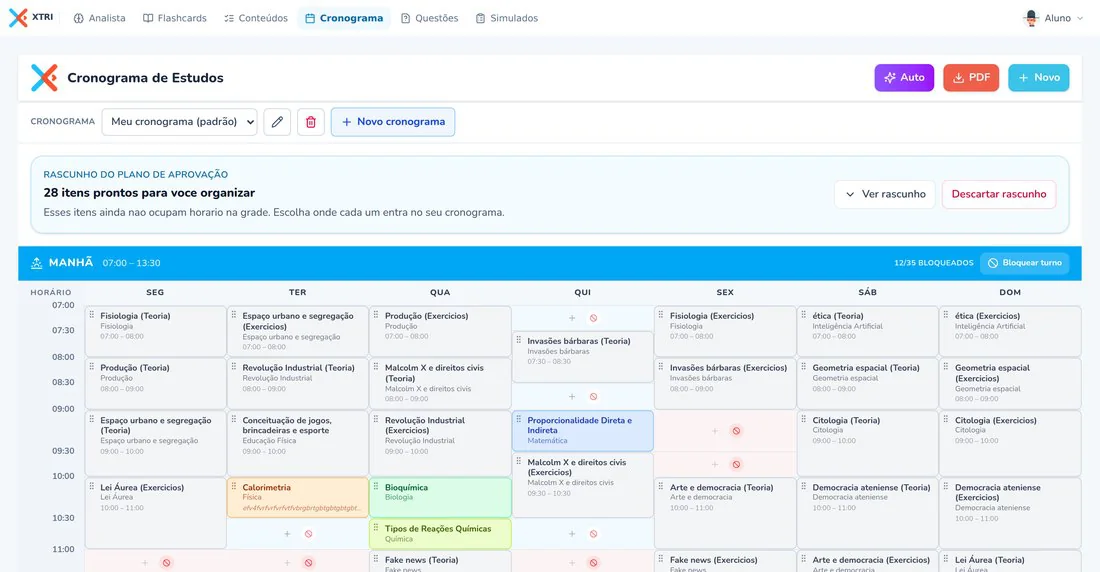Image resolution: width=1100 pixels, height=572 pixels.
Task: Expand the Aluno account menu chevron
Action: (1080, 18)
